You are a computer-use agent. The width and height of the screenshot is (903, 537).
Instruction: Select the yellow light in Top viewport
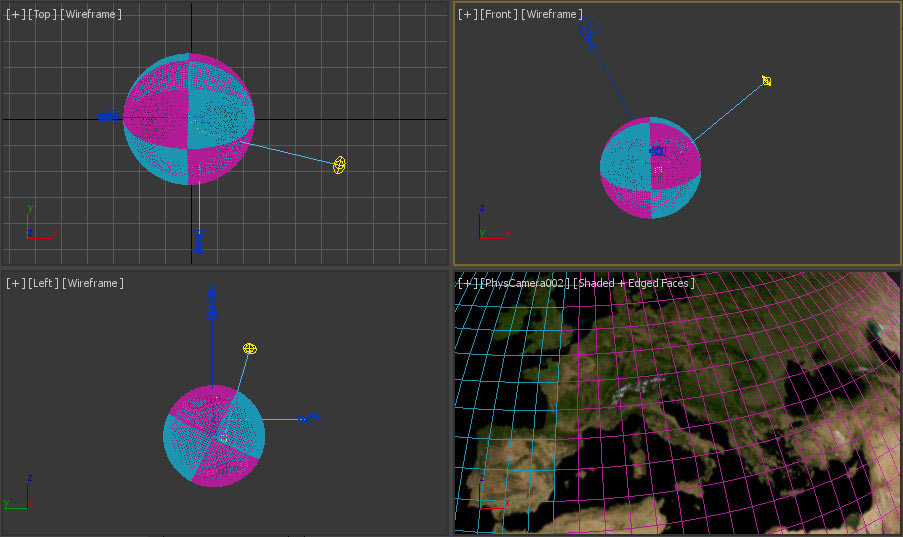(x=339, y=165)
